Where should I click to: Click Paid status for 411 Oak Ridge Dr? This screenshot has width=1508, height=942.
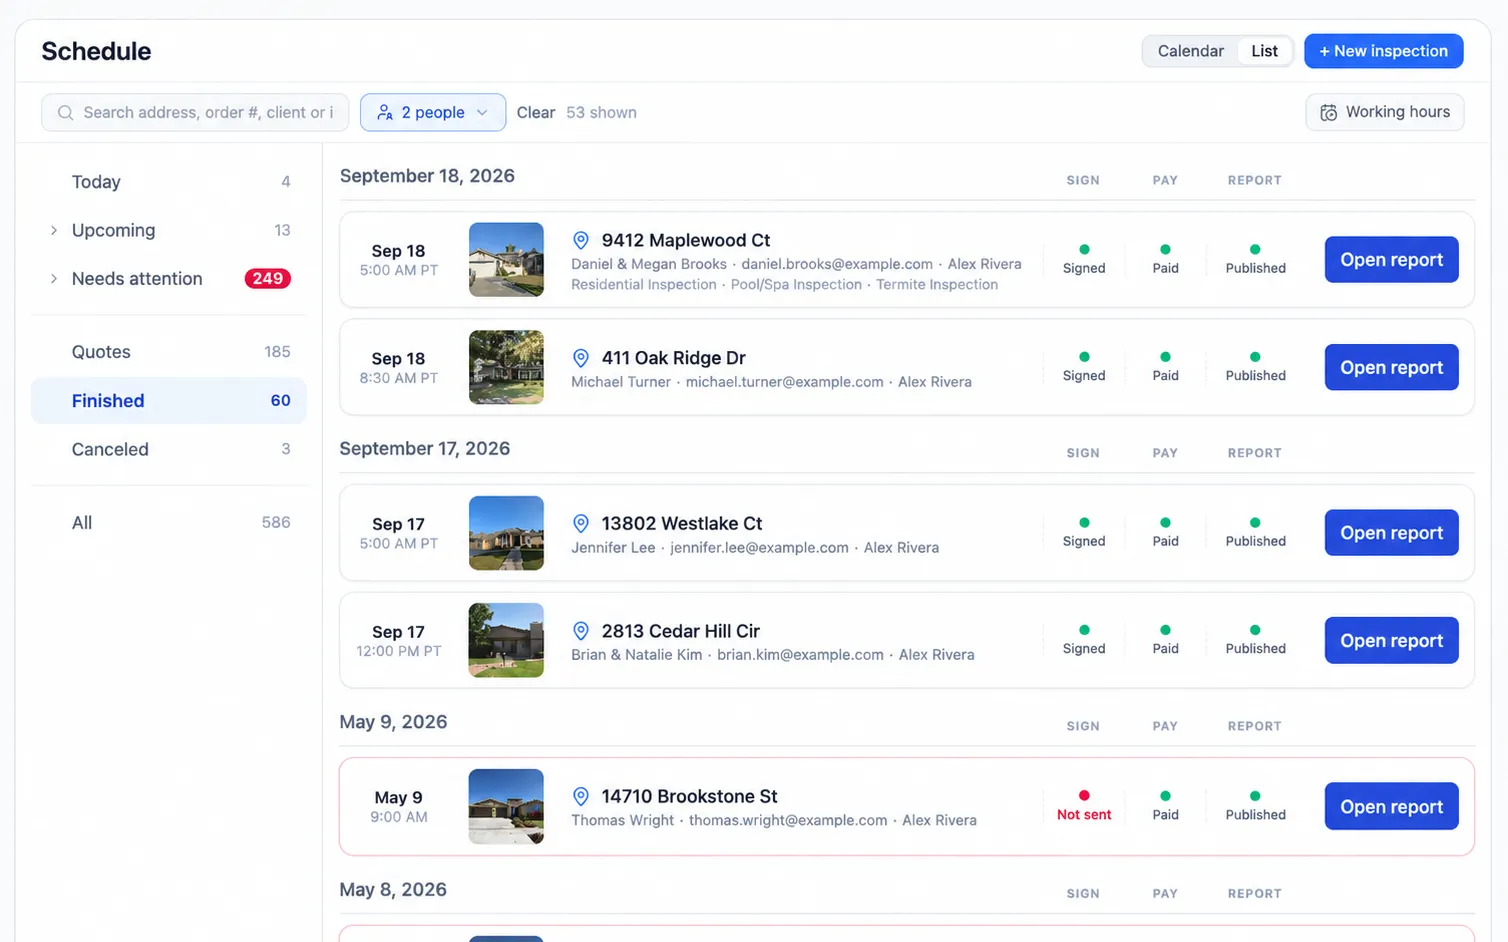click(1165, 367)
